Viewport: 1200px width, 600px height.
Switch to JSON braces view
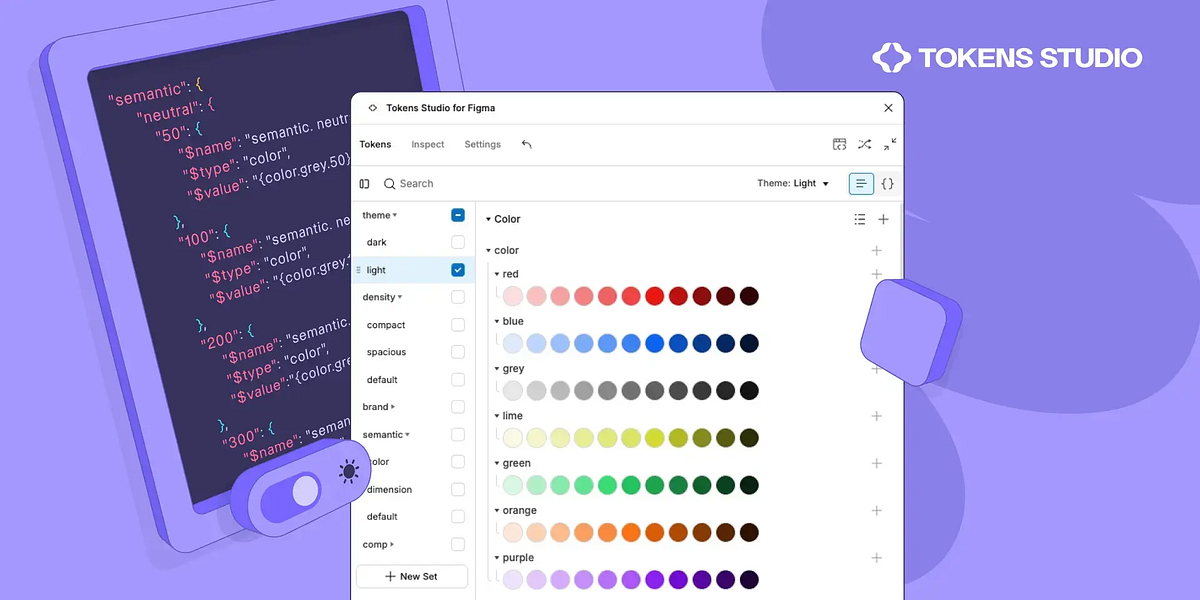[887, 184]
